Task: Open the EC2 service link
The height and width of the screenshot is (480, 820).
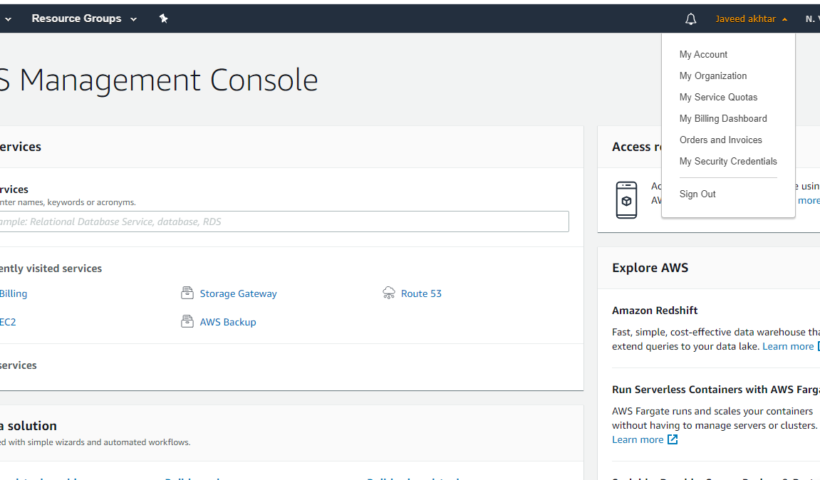Action: click(8, 322)
